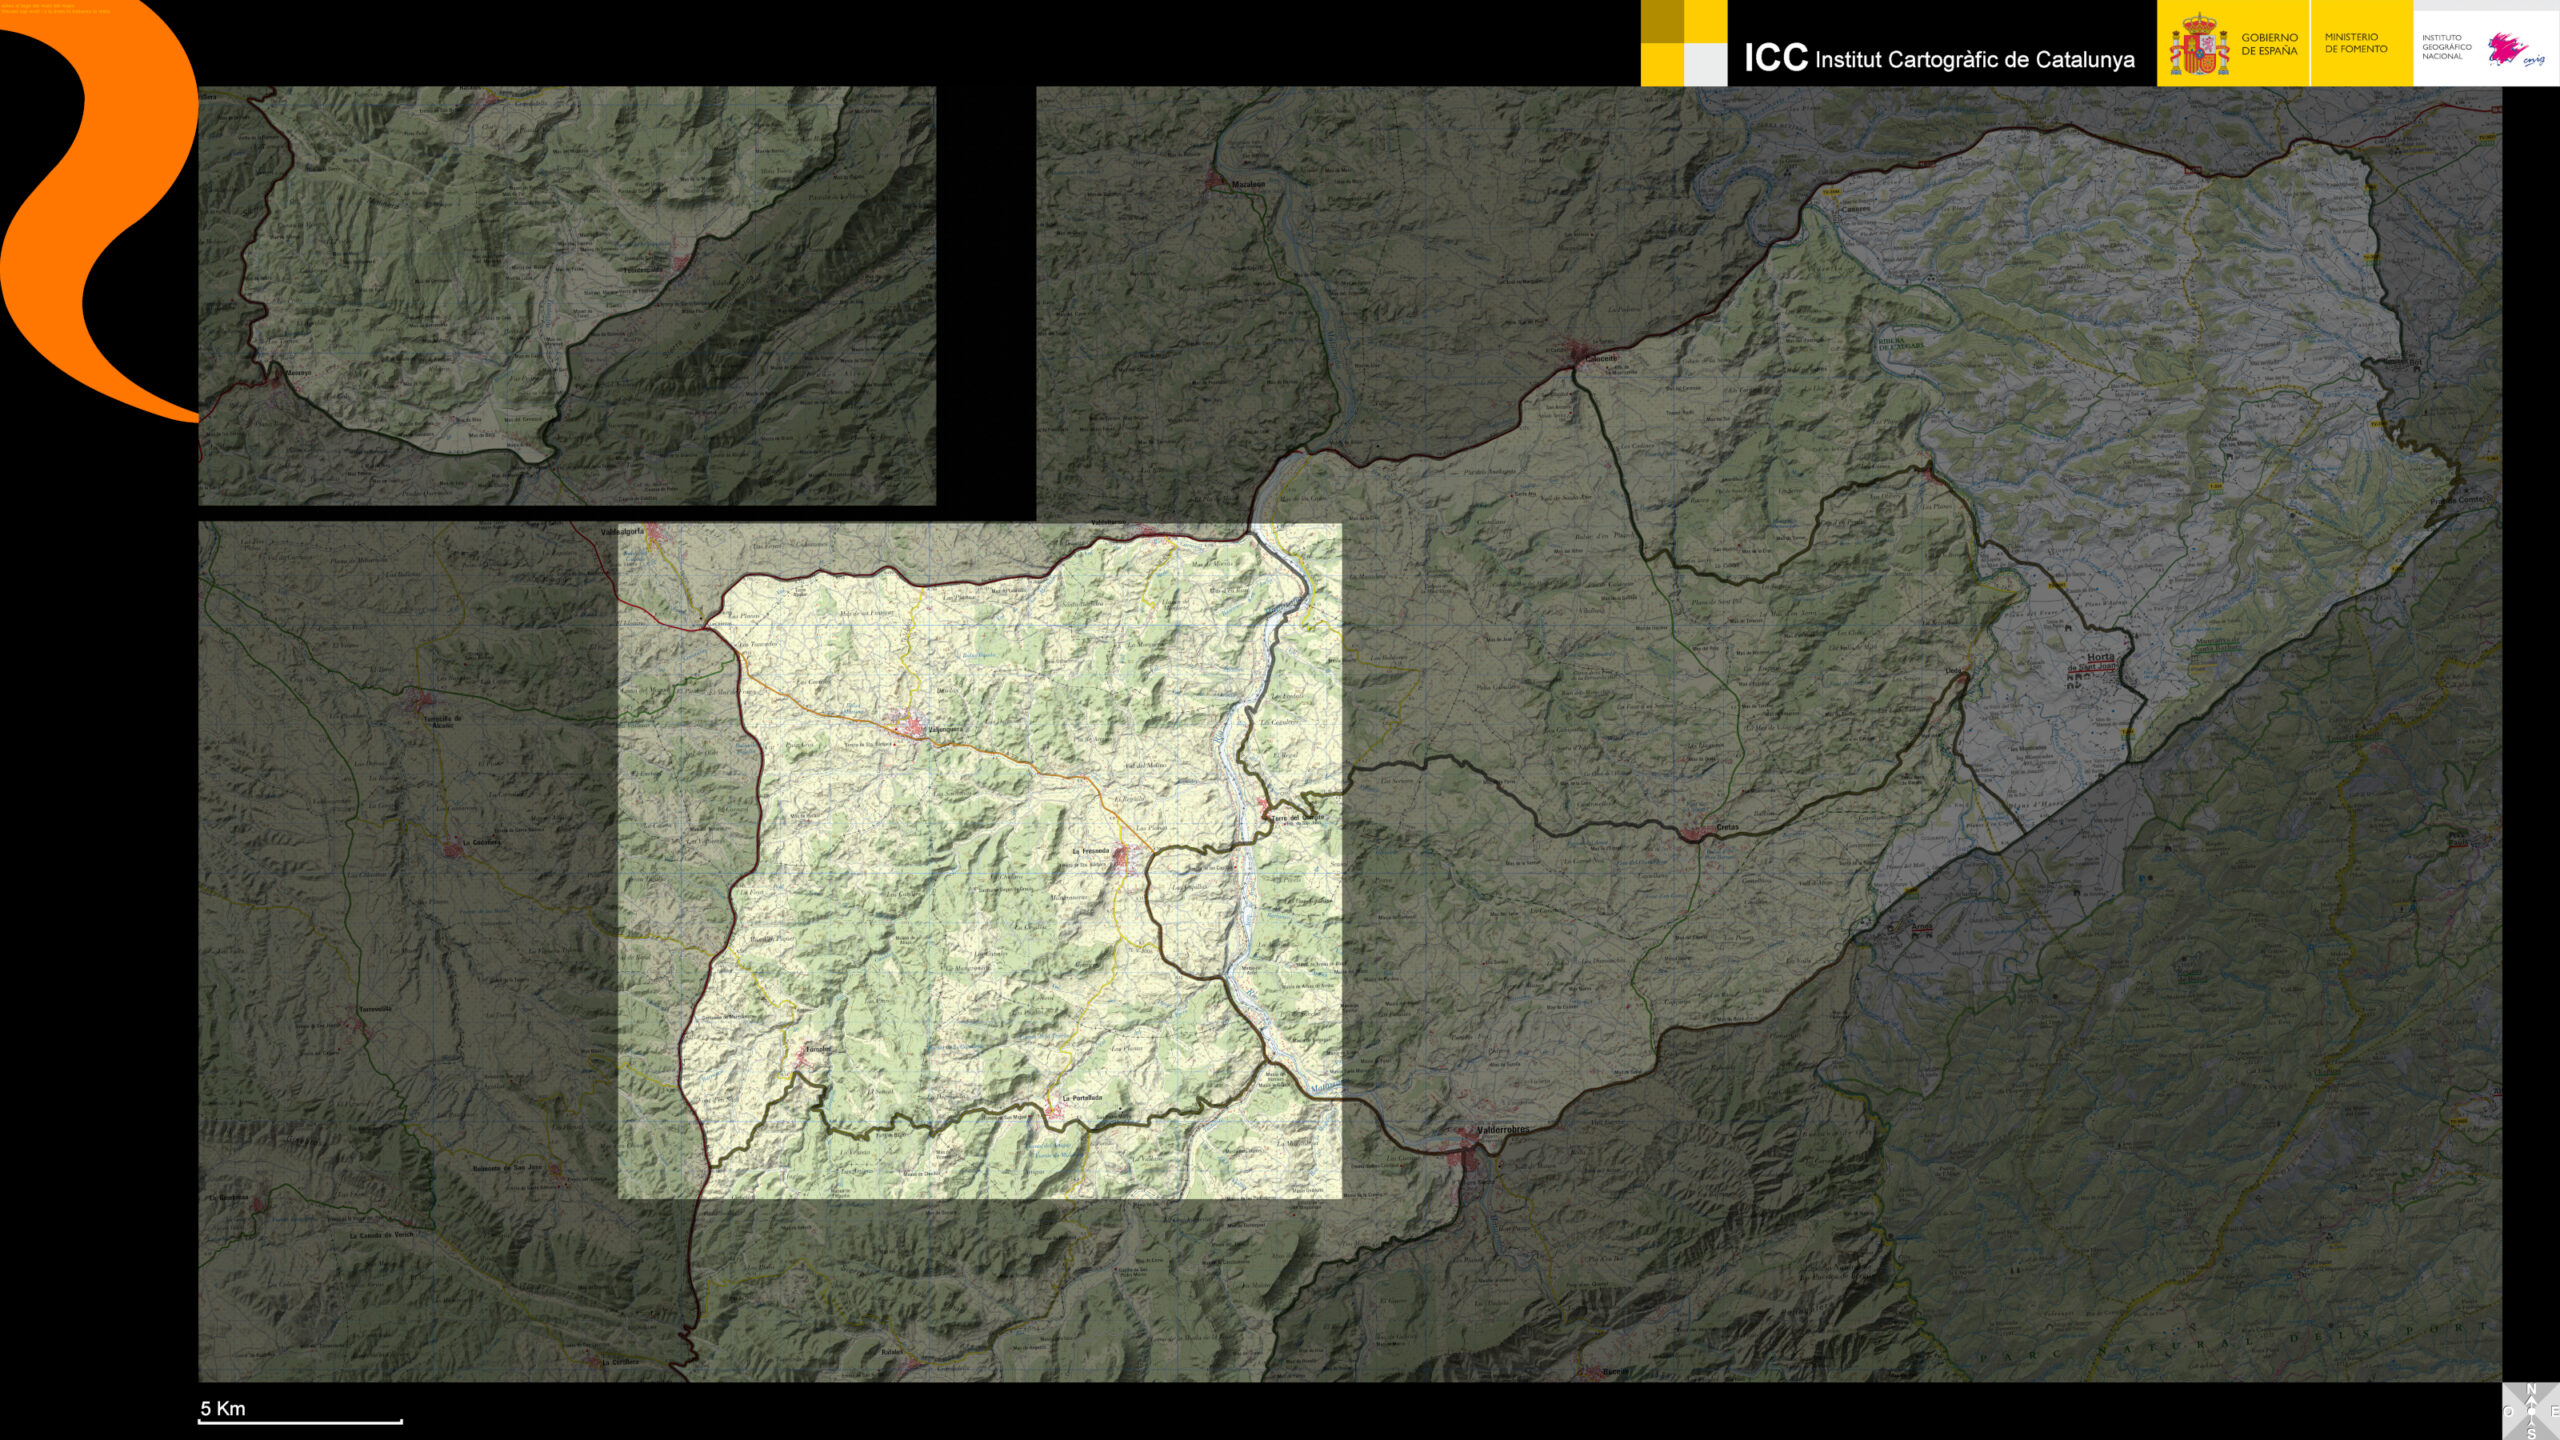The height and width of the screenshot is (1440, 2560).
Task: Click the N arrow on the compass
Action: coord(2531,1399)
